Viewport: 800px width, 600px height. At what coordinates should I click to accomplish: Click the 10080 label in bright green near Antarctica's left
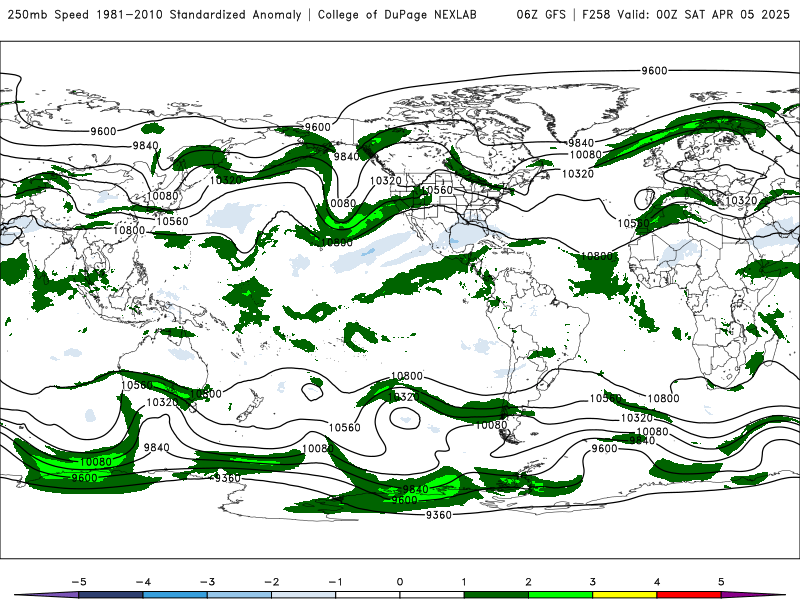(x=96, y=462)
